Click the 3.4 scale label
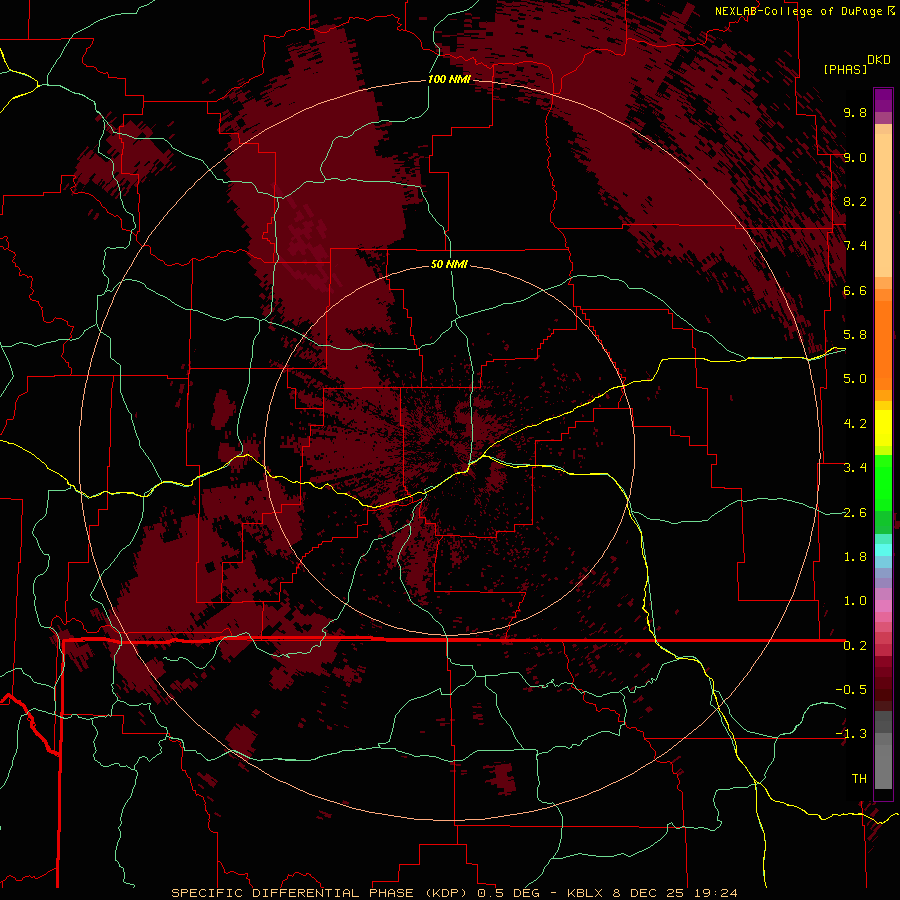This screenshot has width=900, height=900. (x=855, y=468)
